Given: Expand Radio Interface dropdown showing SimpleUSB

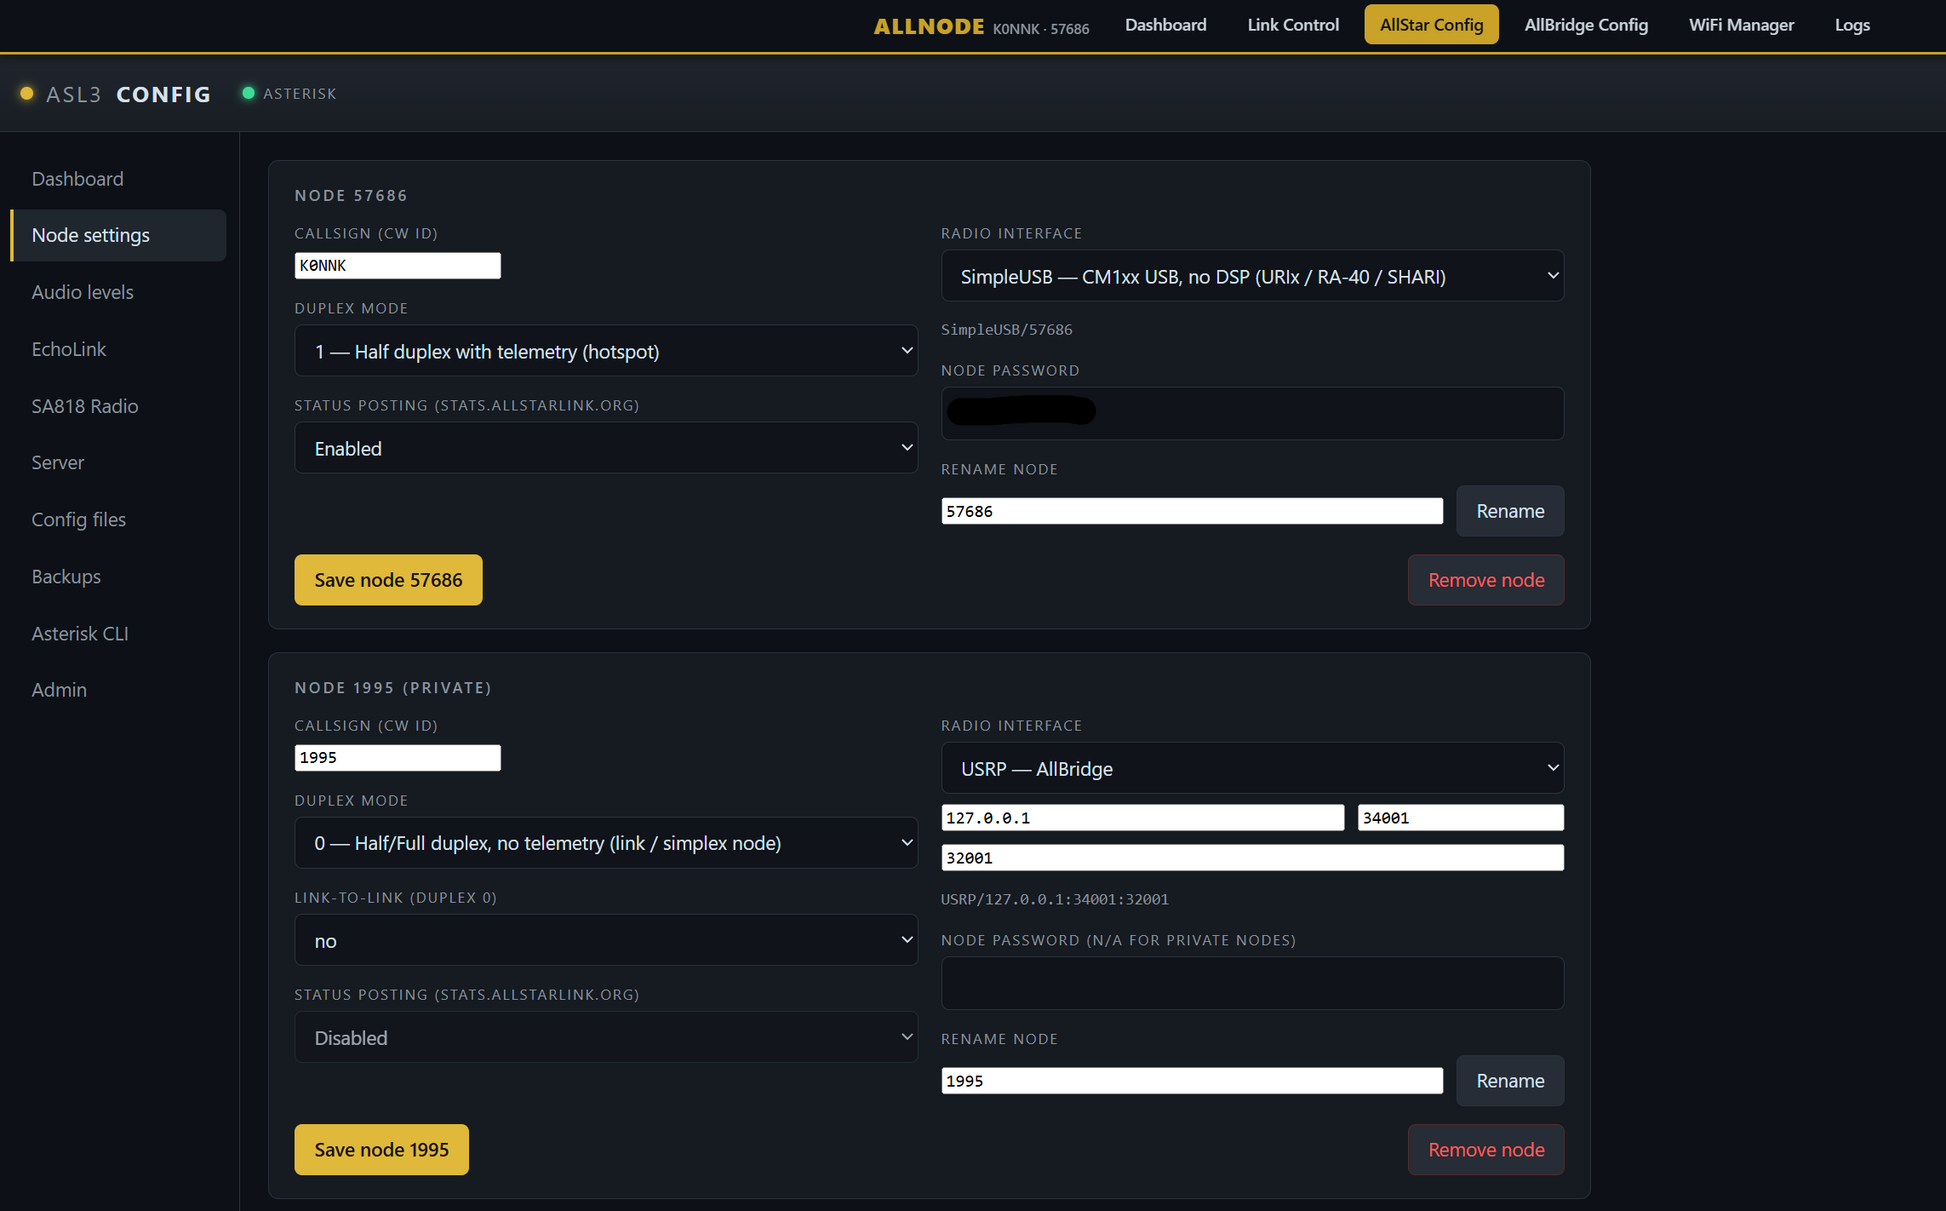Looking at the screenshot, I should (1252, 276).
